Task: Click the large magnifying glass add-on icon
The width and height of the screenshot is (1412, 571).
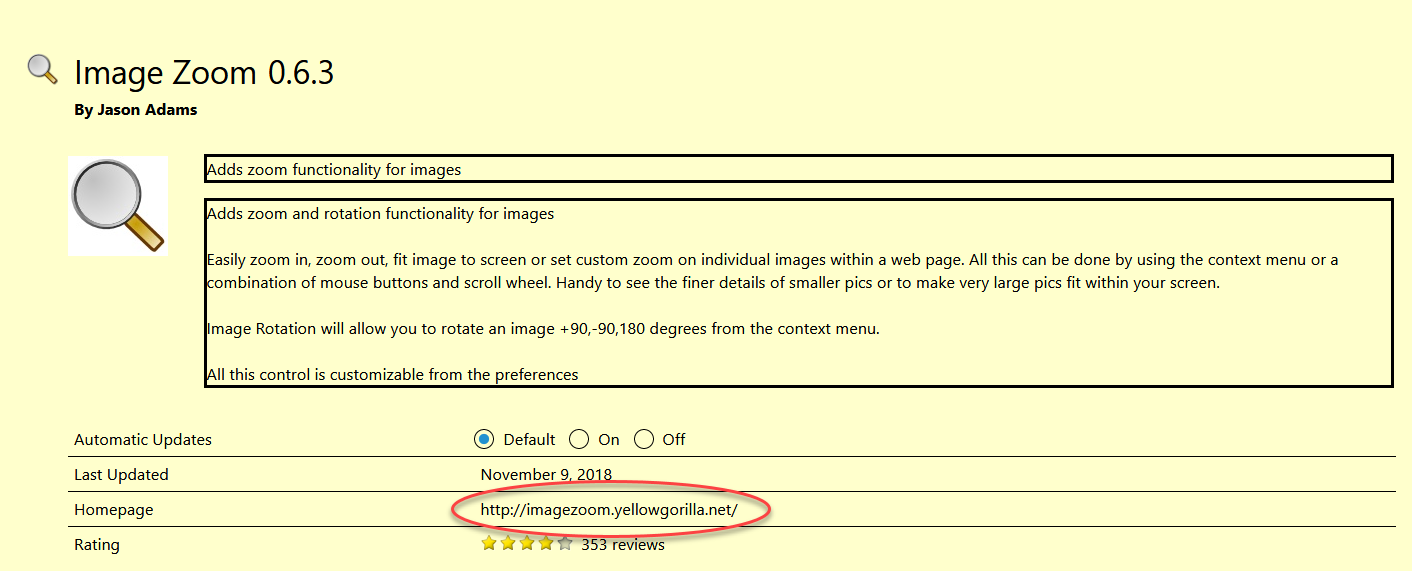Action: [x=117, y=205]
